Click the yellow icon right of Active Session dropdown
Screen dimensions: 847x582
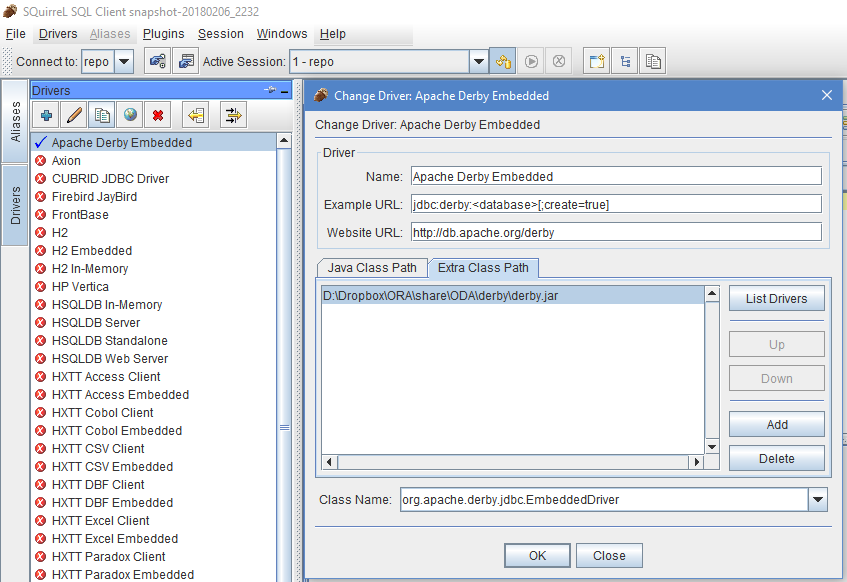click(x=503, y=62)
